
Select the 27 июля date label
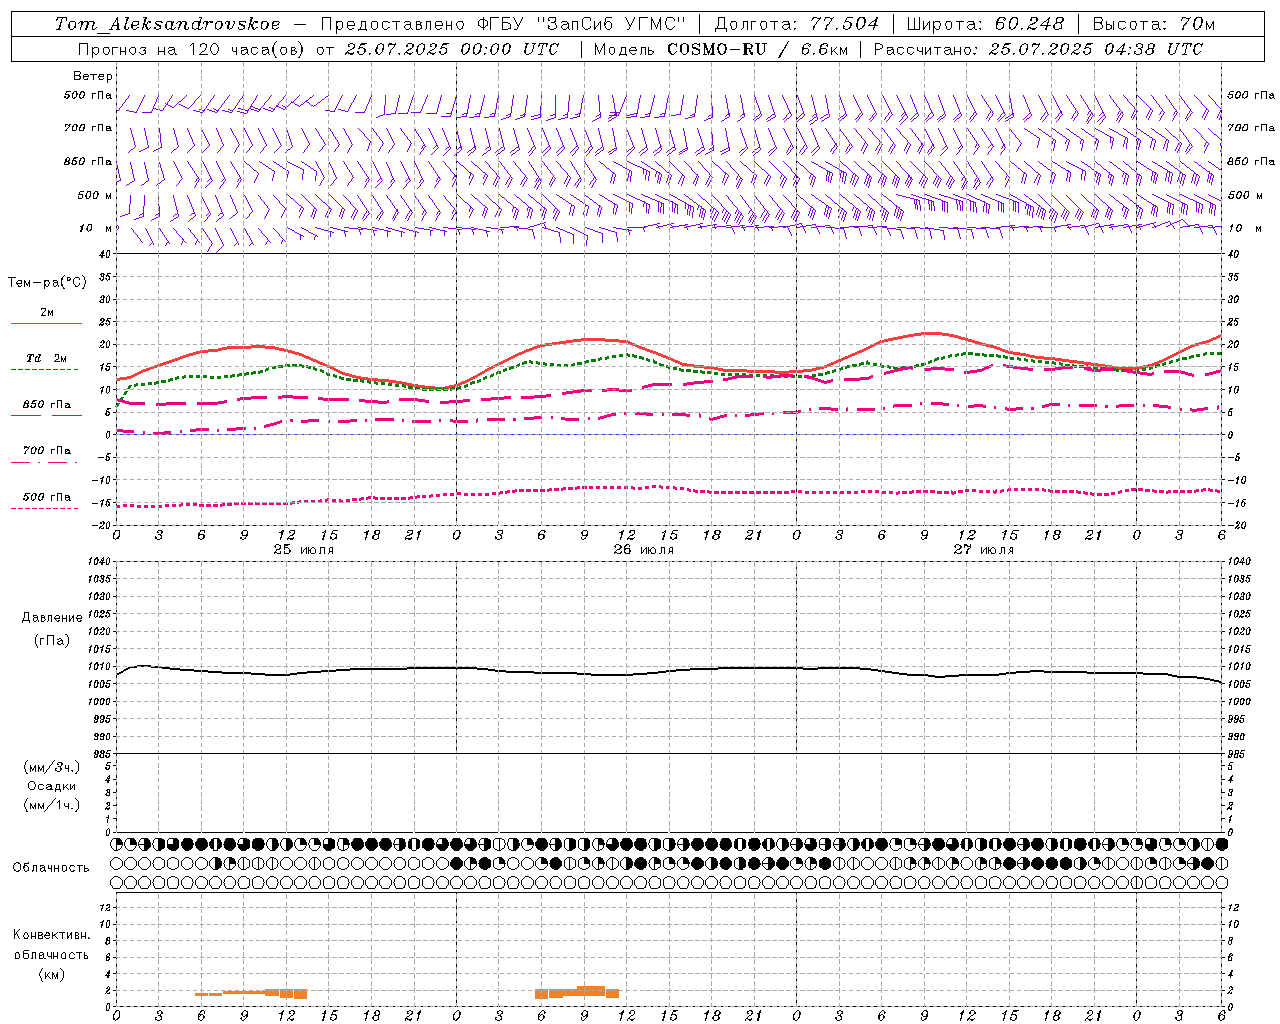[984, 550]
